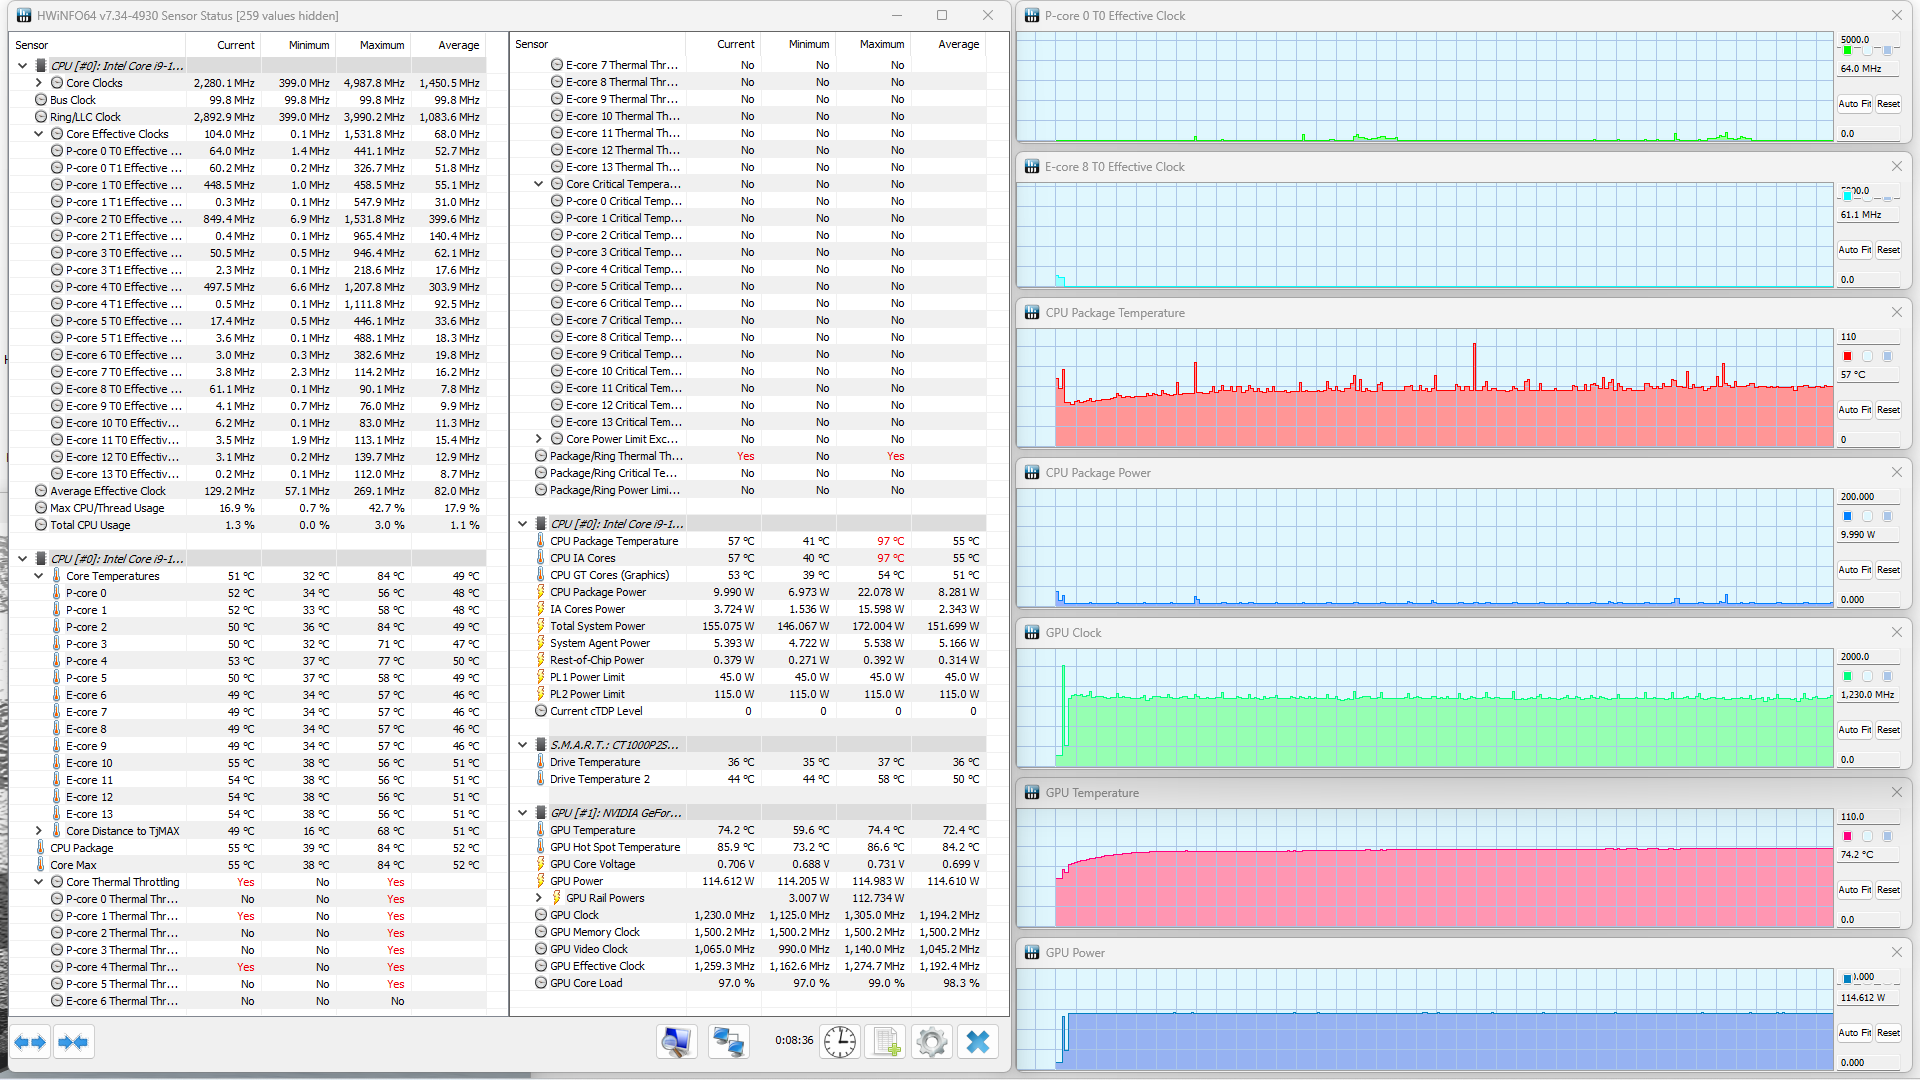Click the red color swatch on CPU Package Temperature
The height and width of the screenshot is (1080, 1920).
click(x=1847, y=356)
